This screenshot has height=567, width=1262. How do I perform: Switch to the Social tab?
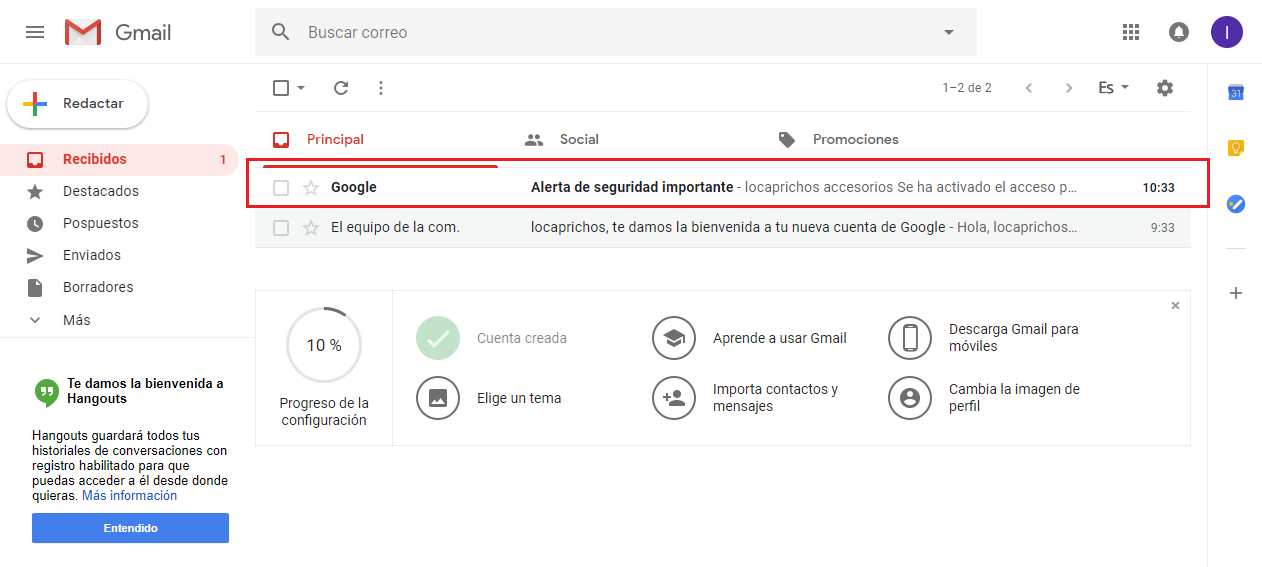(x=579, y=139)
